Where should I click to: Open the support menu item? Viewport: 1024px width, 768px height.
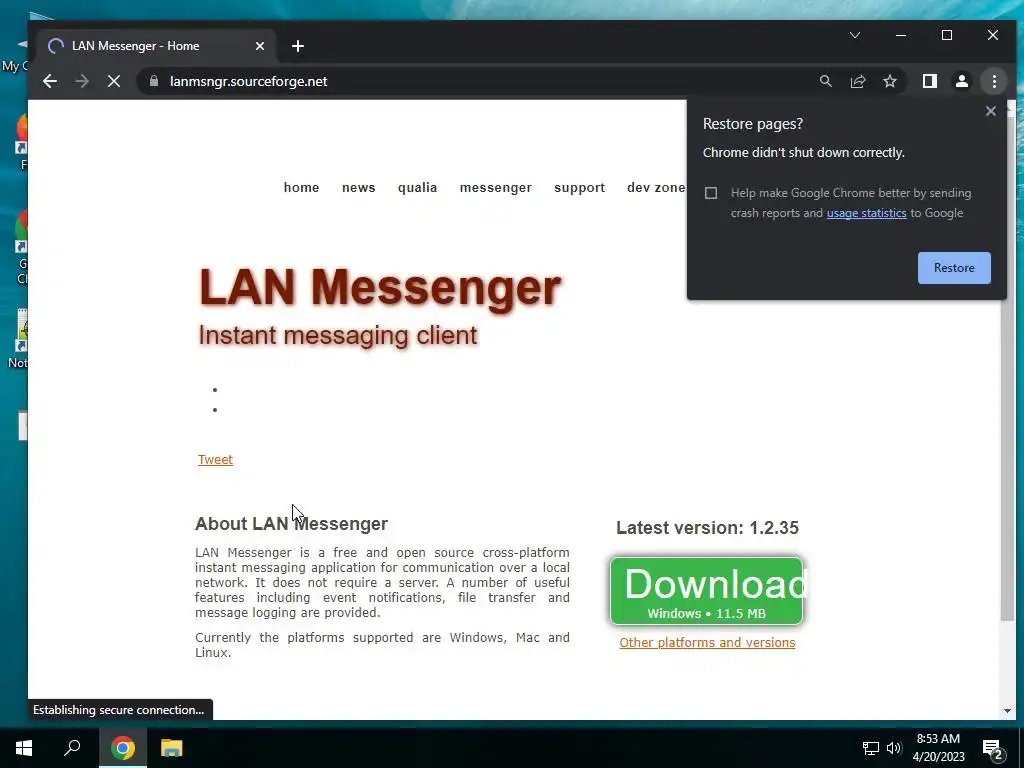pos(579,187)
